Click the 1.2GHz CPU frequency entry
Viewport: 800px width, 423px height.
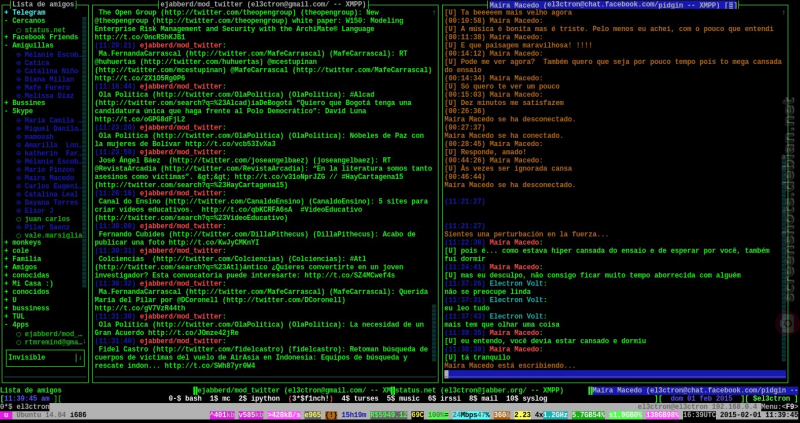[555, 415]
